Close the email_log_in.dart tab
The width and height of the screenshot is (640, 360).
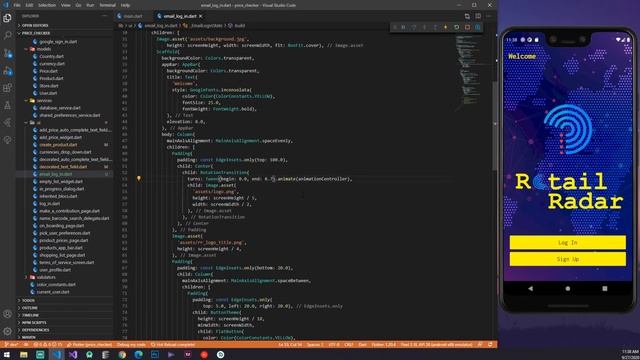coord(200,16)
